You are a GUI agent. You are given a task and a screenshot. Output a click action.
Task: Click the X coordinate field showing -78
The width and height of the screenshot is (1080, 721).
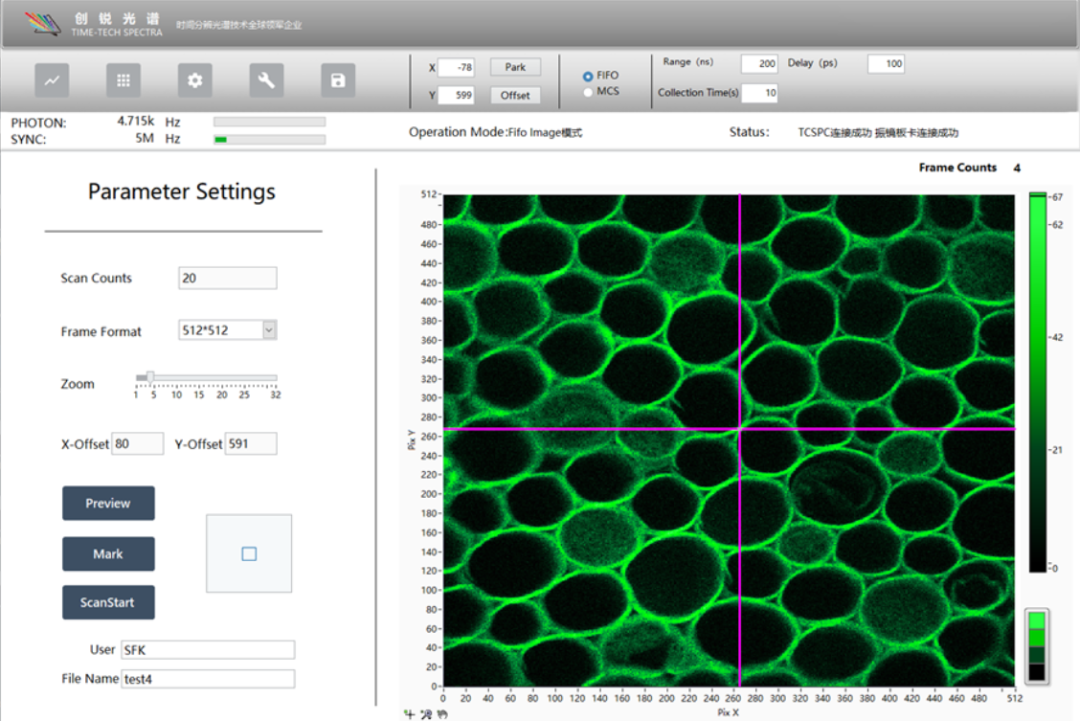(x=456, y=67)
